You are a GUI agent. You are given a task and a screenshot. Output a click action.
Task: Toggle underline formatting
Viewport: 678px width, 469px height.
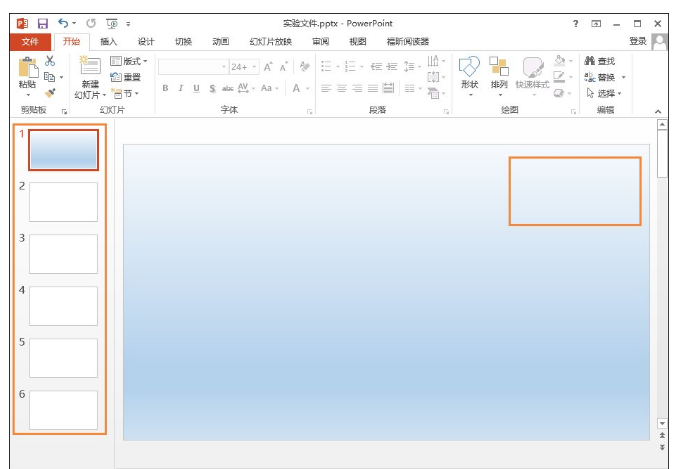pos(196,88)
